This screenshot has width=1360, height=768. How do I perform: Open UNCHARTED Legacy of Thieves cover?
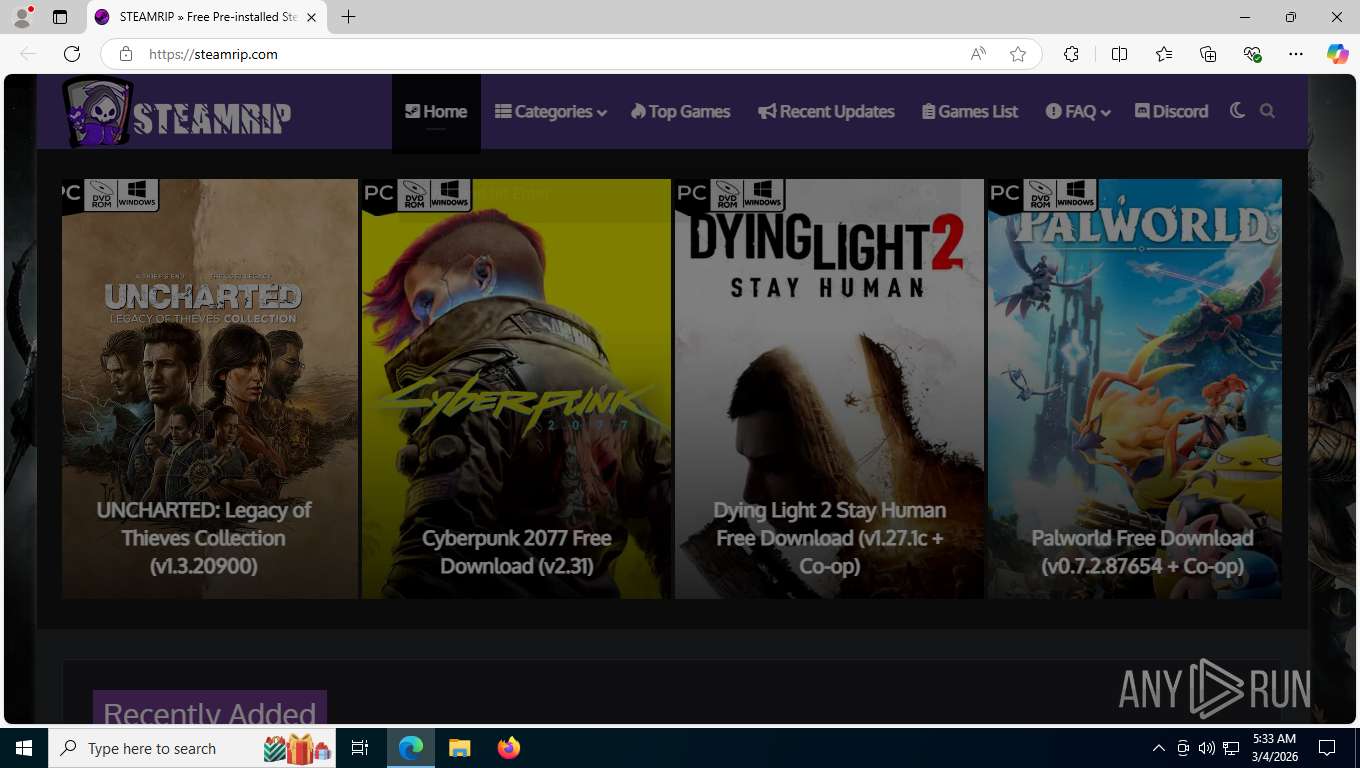click(210, 389)
